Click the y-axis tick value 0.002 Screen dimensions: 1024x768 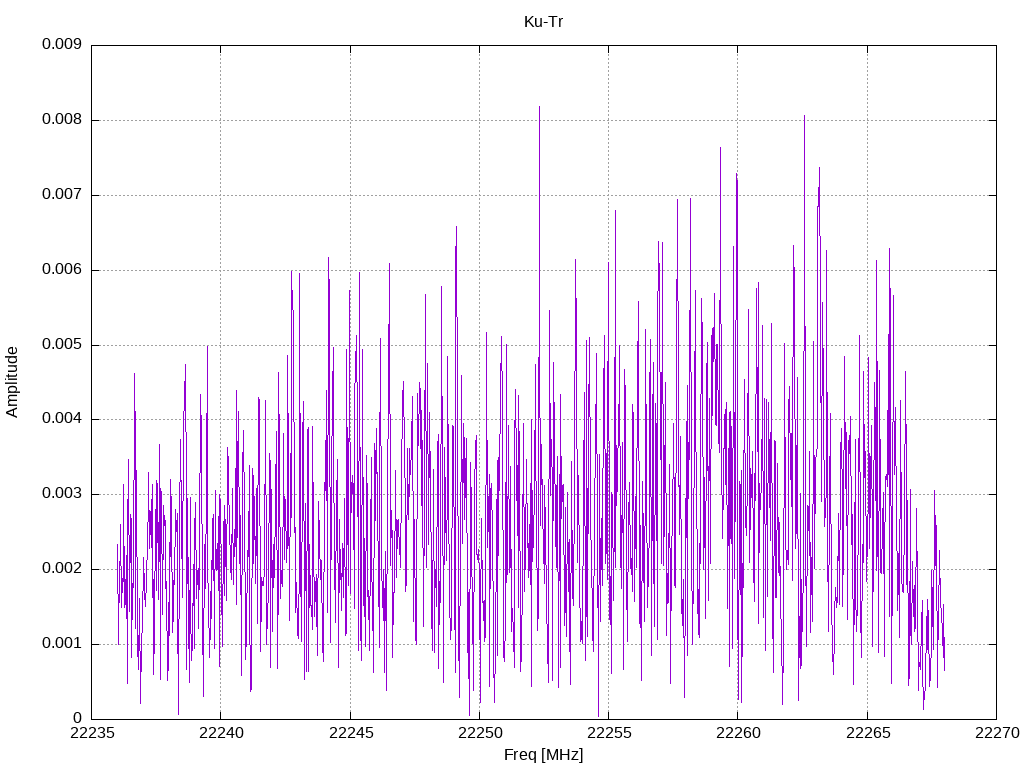click(62, 568)
